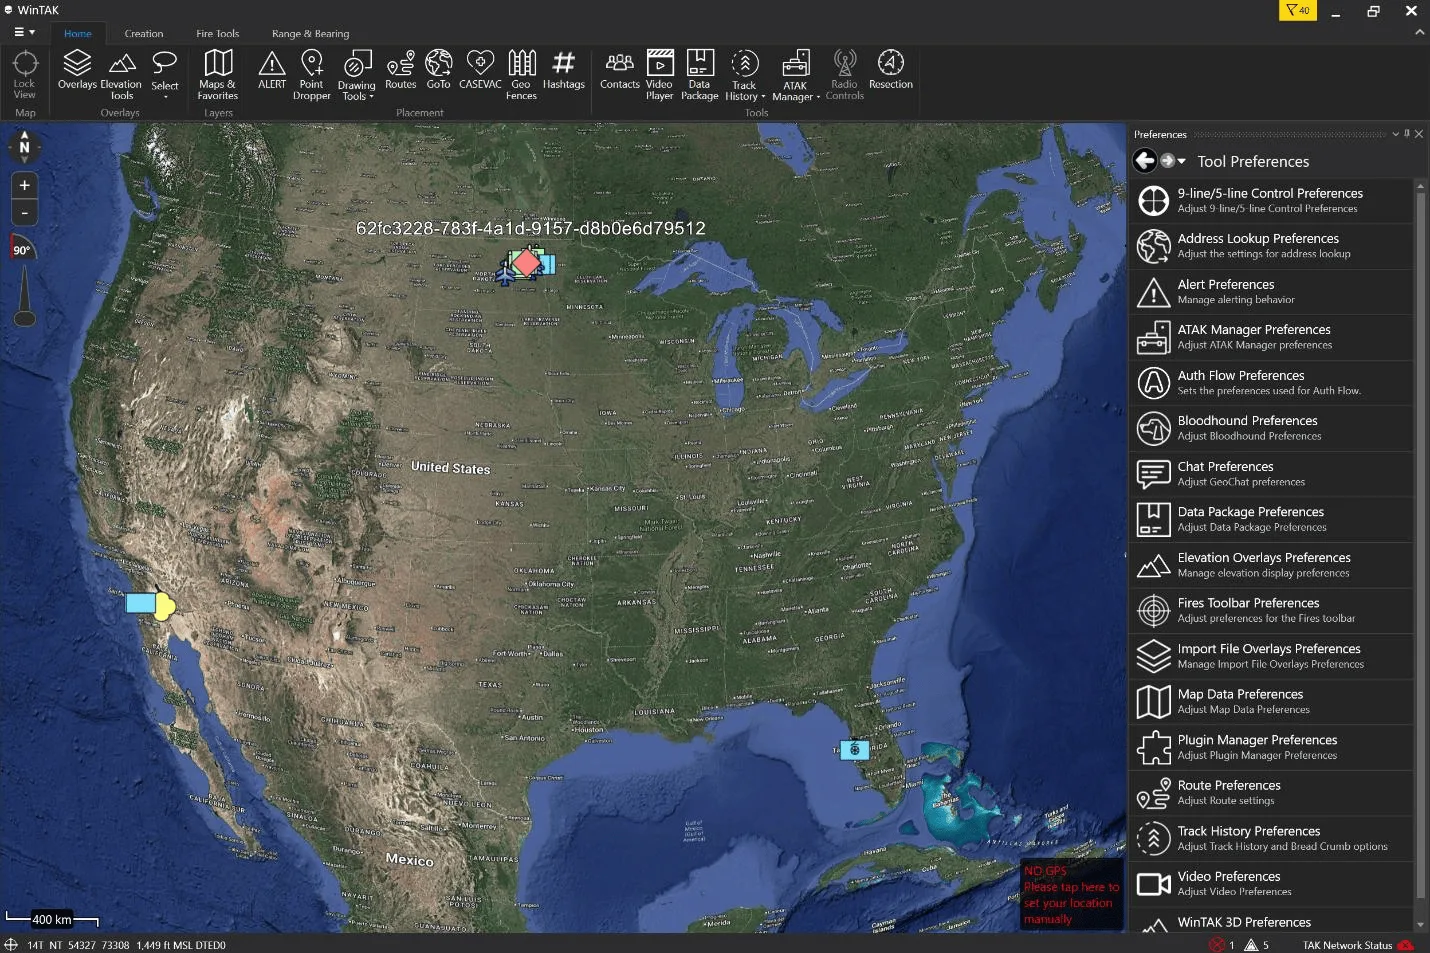Go back in the Preferences panel
The image size is (1430, 953).
(1145, 160)
